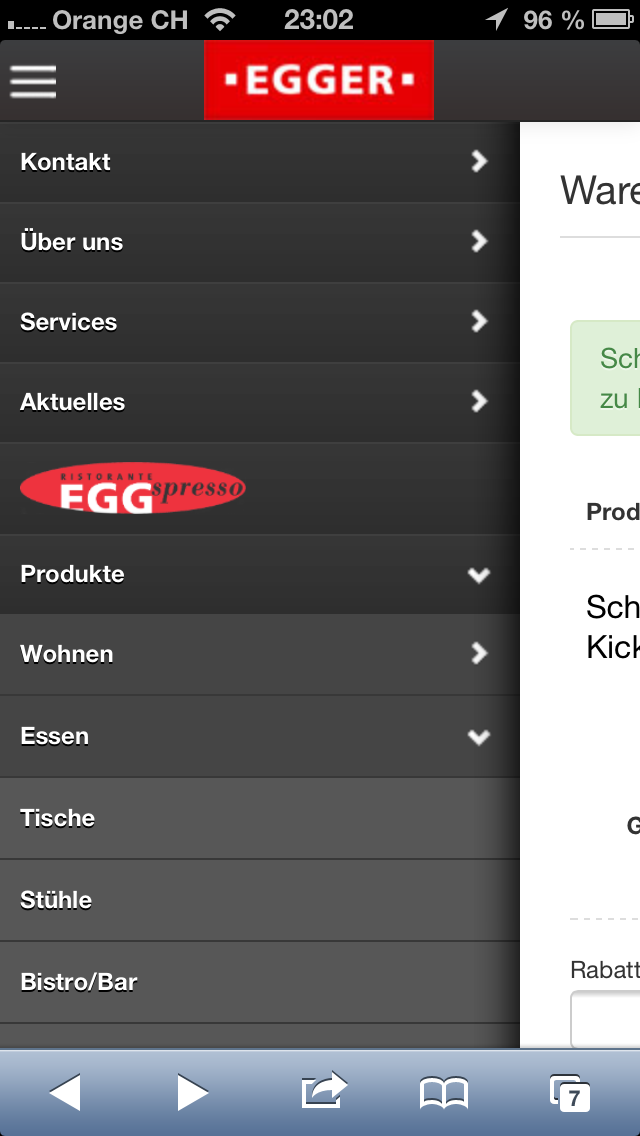Image resolution: width=640 pixels, height=1136 pixels.
Task: Expand the Kontakt submenu chevron
Action: [479, 161]
